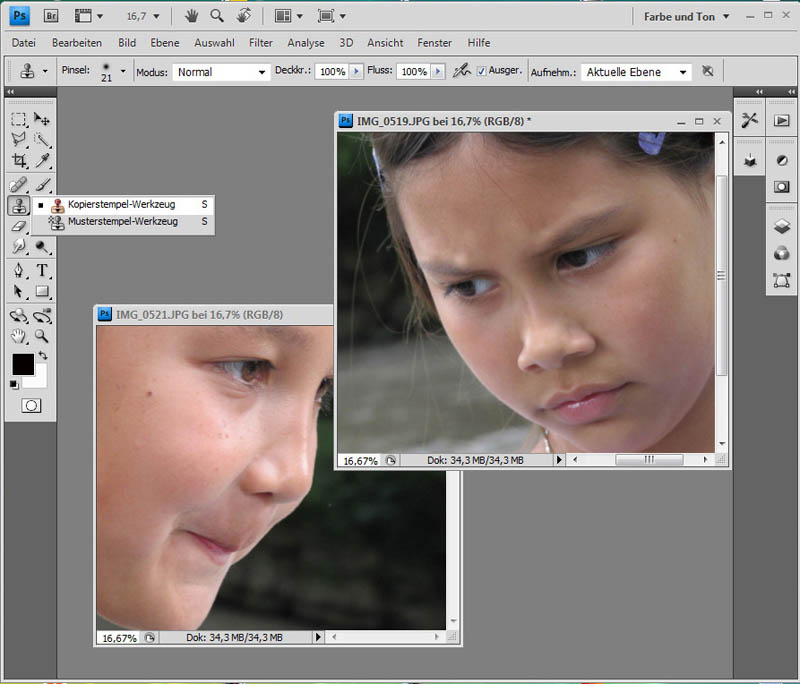Expand the Aktuelle Ebene dropdown
Screen dimensions: 800x684
point(637,72)
